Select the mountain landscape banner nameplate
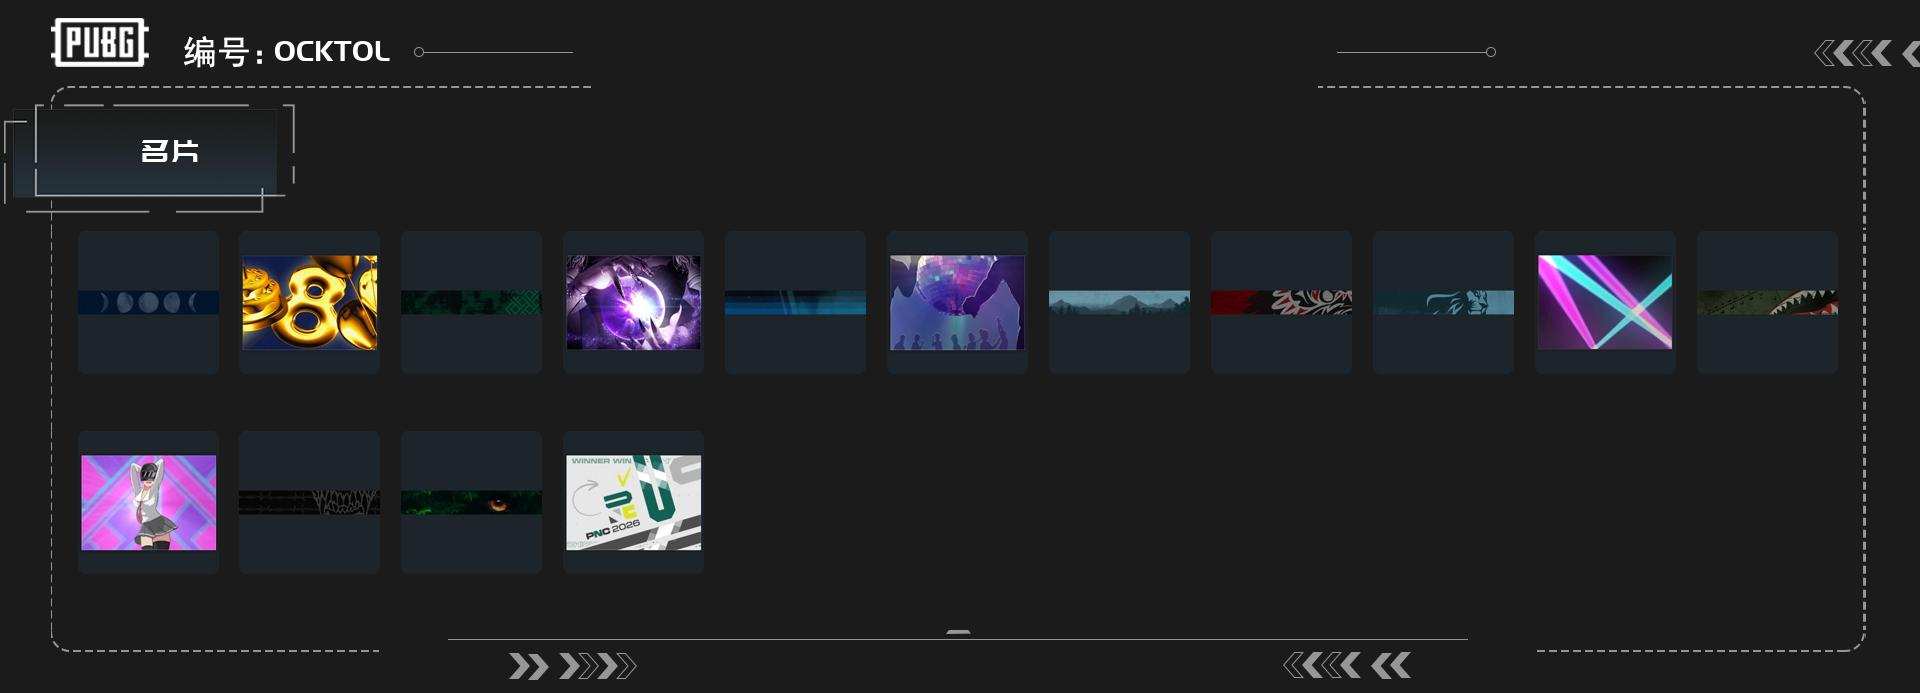 coord(1120,302)
